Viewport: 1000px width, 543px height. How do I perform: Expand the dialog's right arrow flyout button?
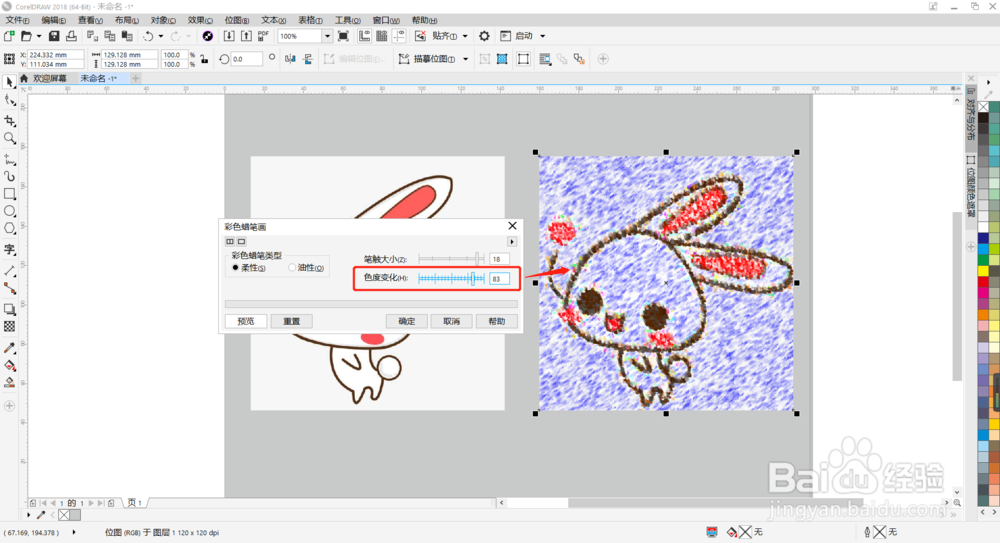pyautogui.click(x=511, y=242)
